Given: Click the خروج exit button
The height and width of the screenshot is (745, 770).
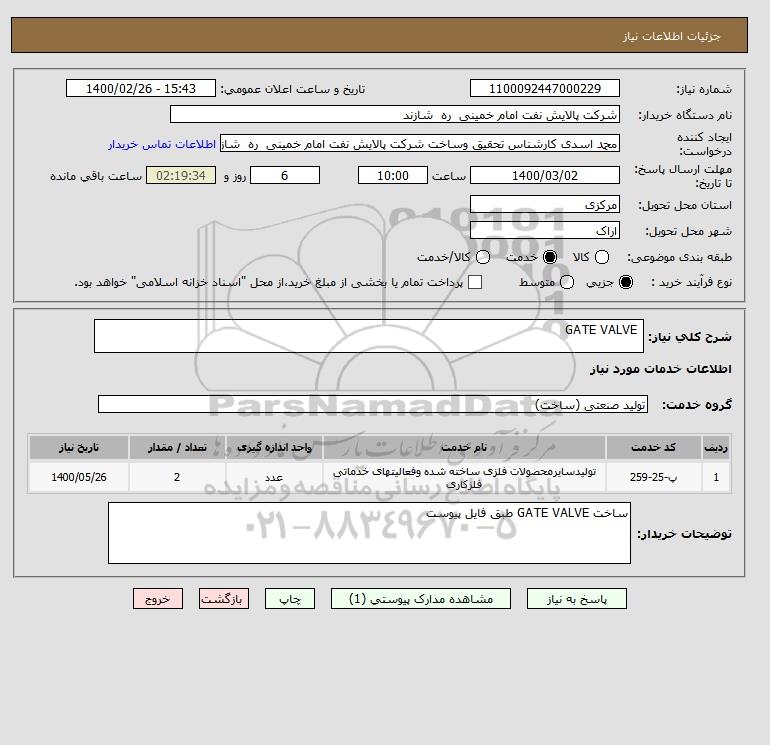Looking at the screenshot, I should tap(158, 599).
